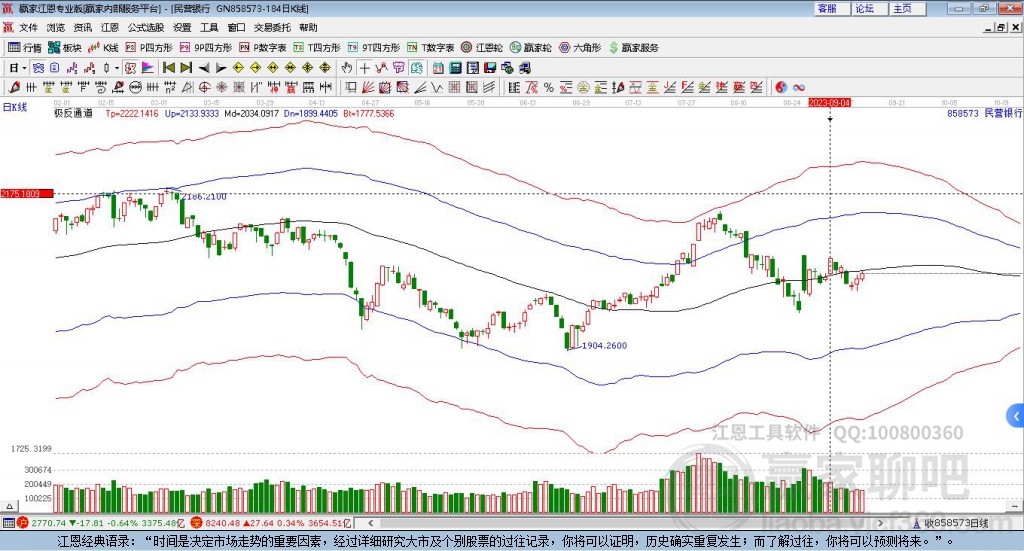Image resolution: width=1024 pixels, height=551 pixels.
Task: Open the 浏览 menu
Action: [x=56, y=27]
